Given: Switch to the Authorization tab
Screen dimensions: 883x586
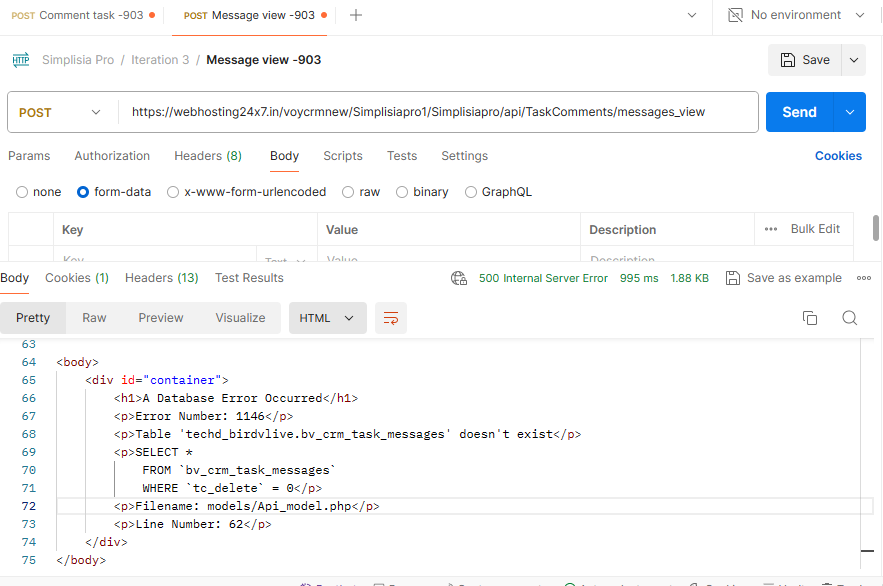Looking at the screenshot, I should pos(112,156).
